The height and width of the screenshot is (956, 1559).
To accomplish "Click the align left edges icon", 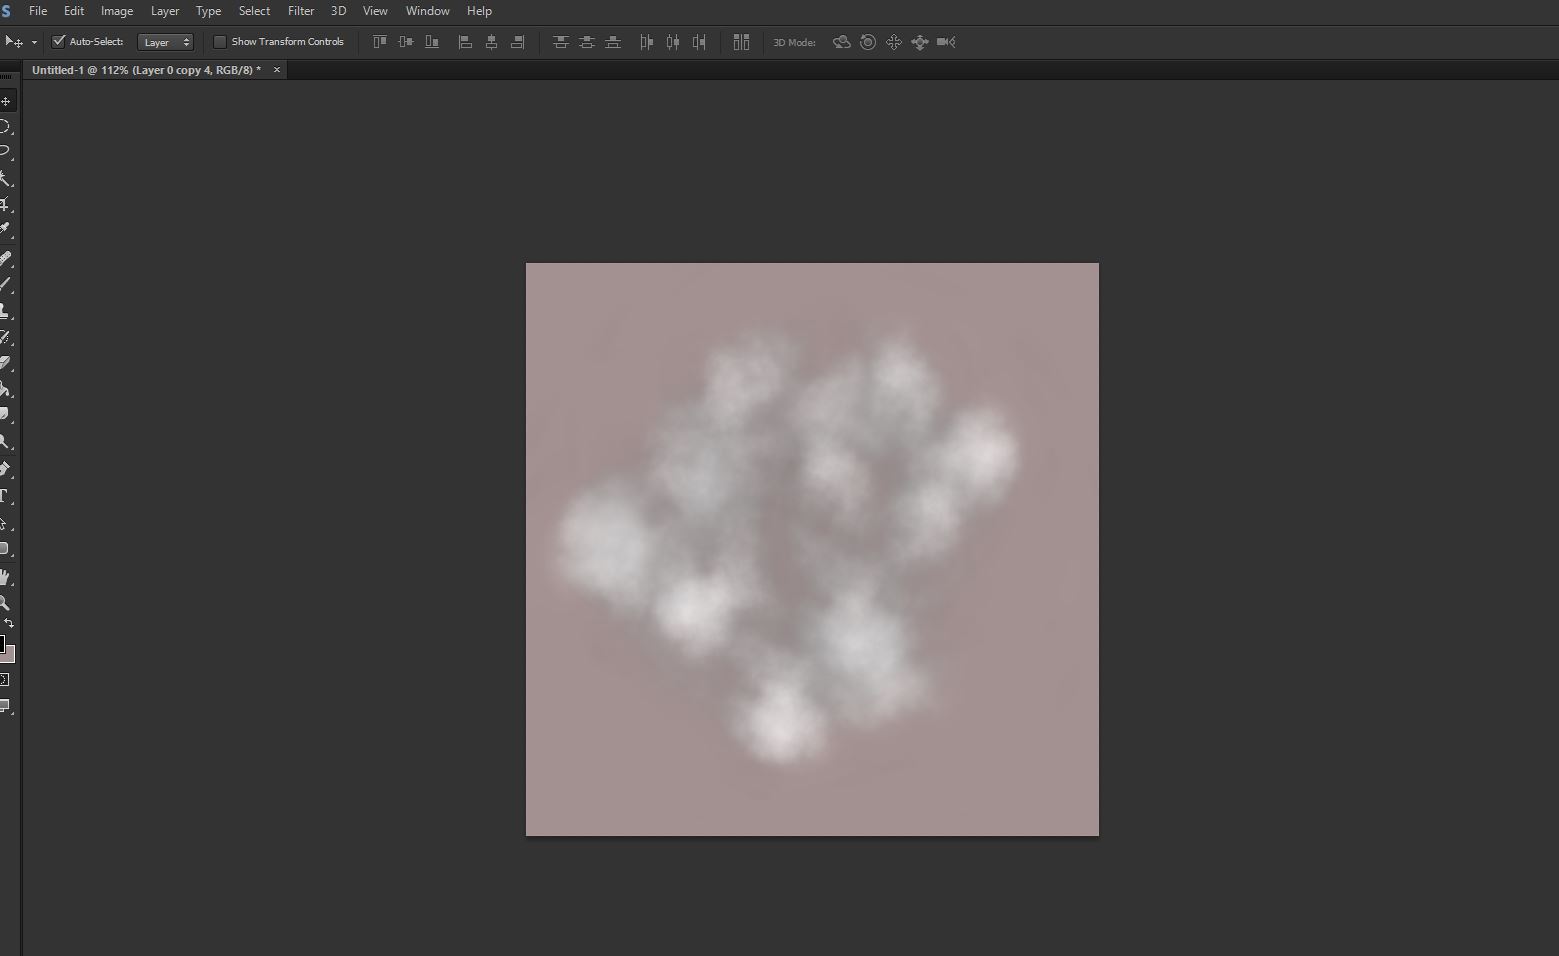I will [x=465, y=42].
